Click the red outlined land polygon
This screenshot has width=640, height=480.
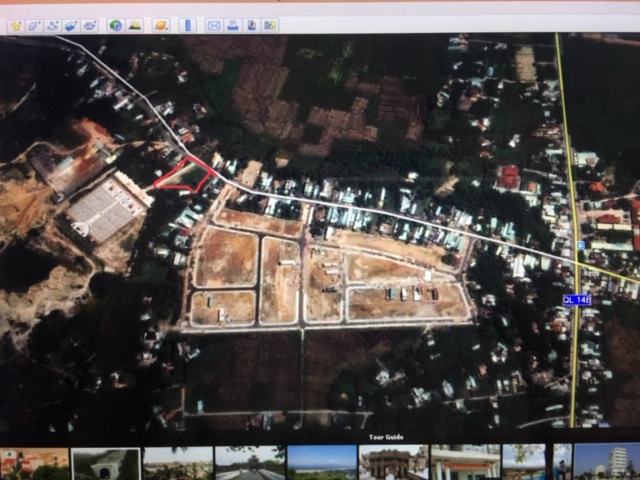(x=186, y=176)
